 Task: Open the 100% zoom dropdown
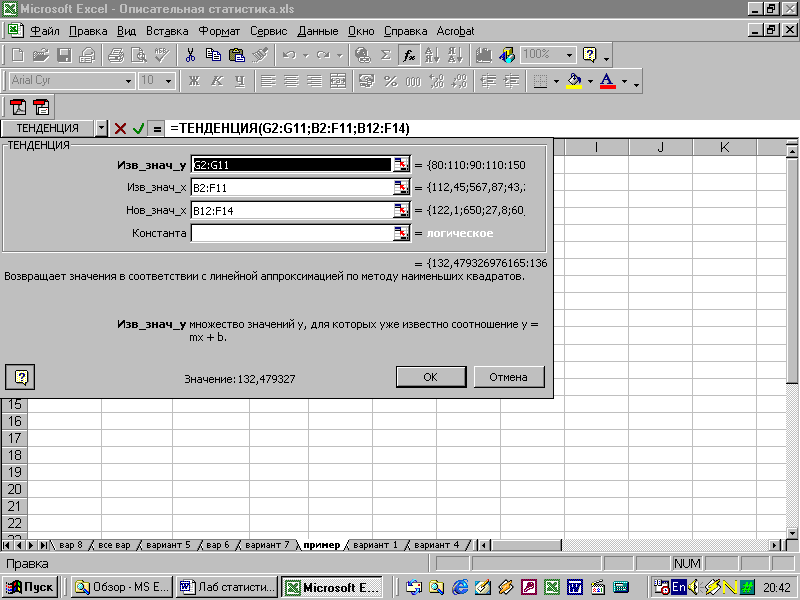click(569, 55)
